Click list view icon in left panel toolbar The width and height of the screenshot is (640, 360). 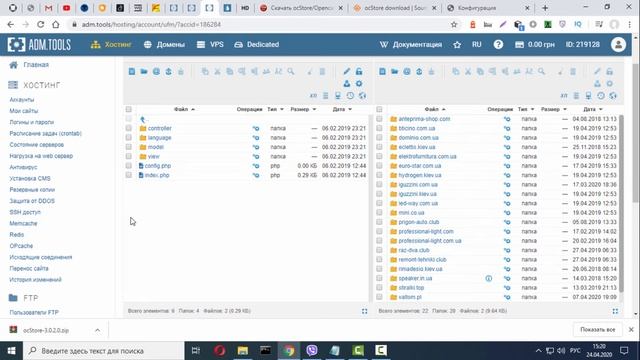click(325, 96)
